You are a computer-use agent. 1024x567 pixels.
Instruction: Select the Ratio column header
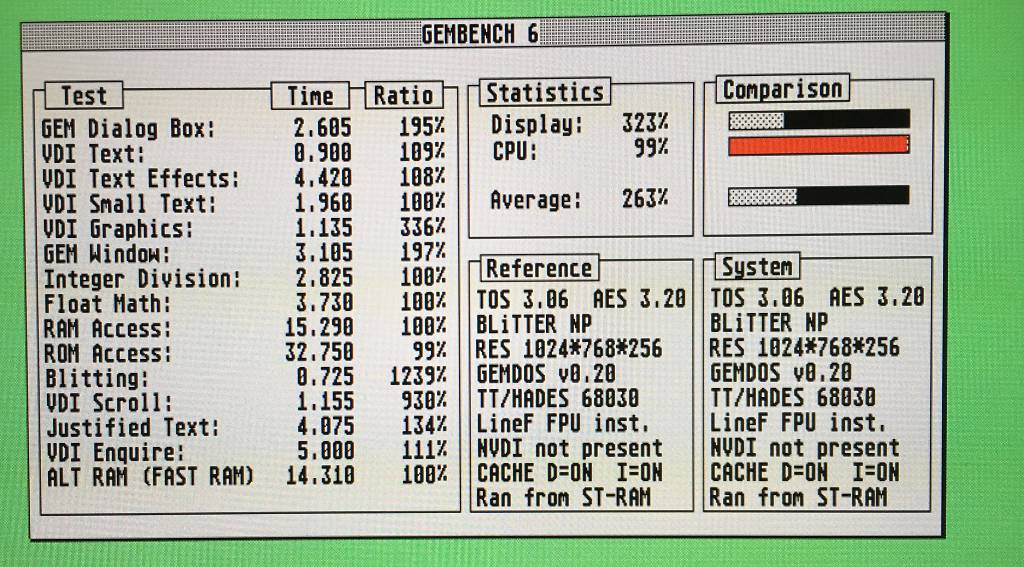click(x=404, y=95)
